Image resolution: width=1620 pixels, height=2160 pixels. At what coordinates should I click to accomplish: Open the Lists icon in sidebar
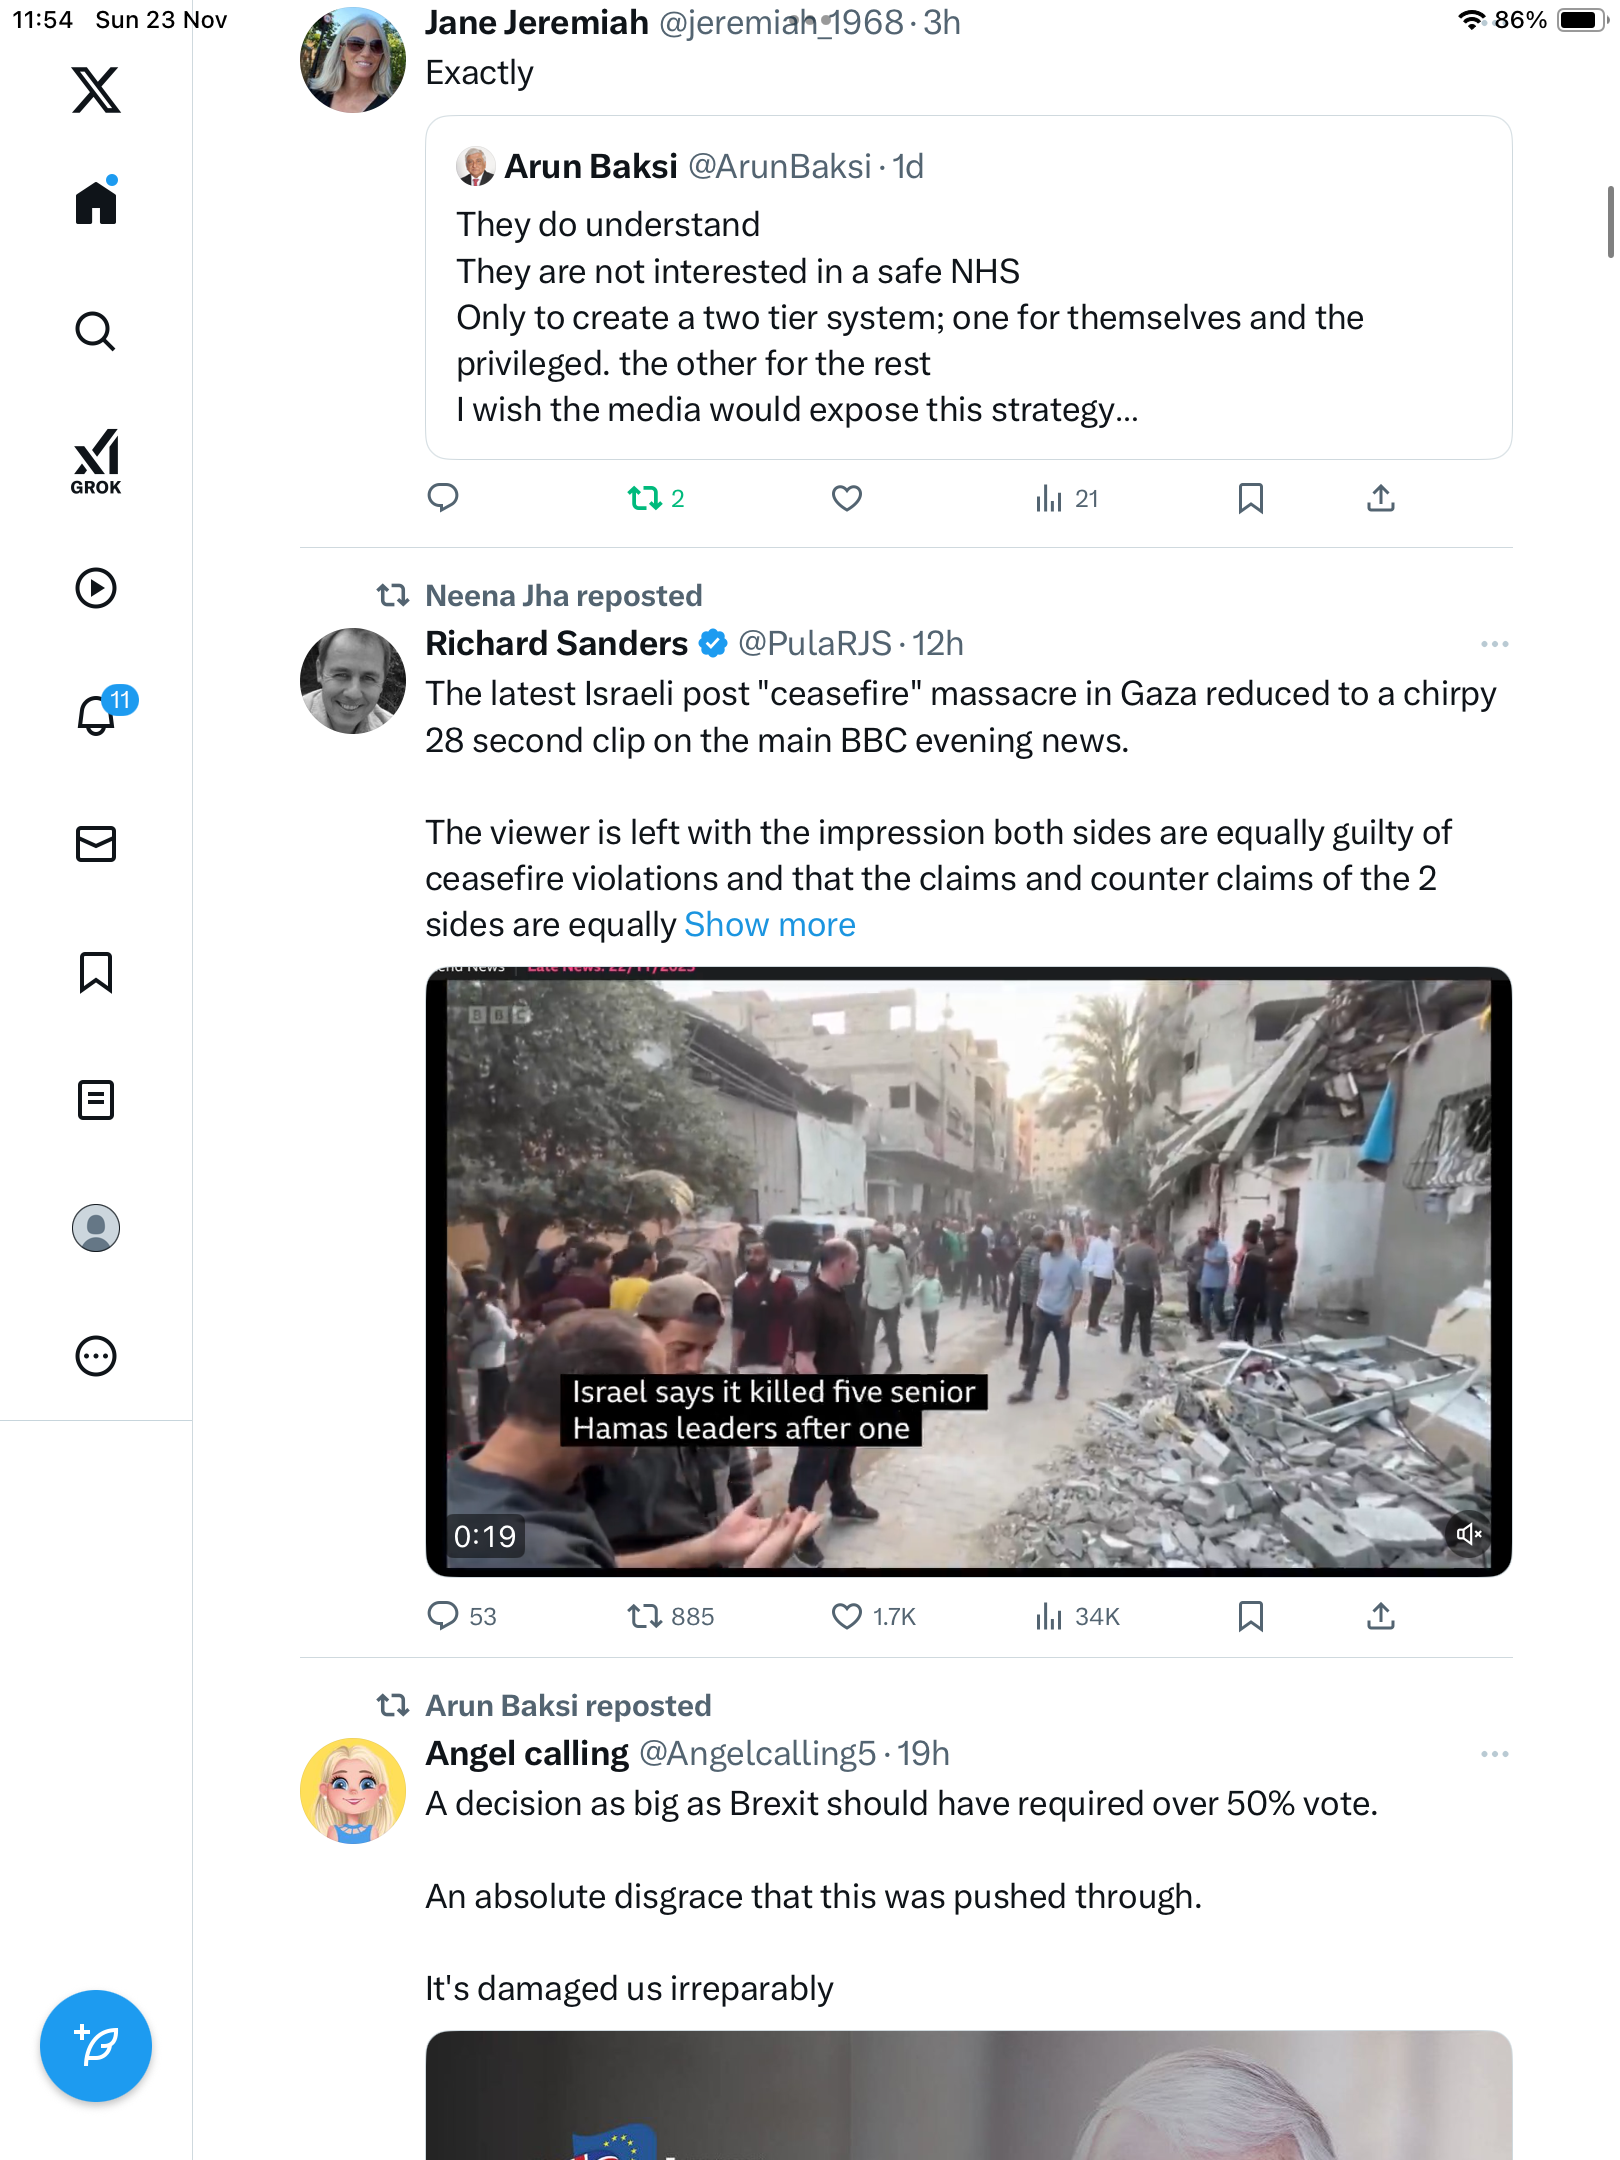[96, 1100]
